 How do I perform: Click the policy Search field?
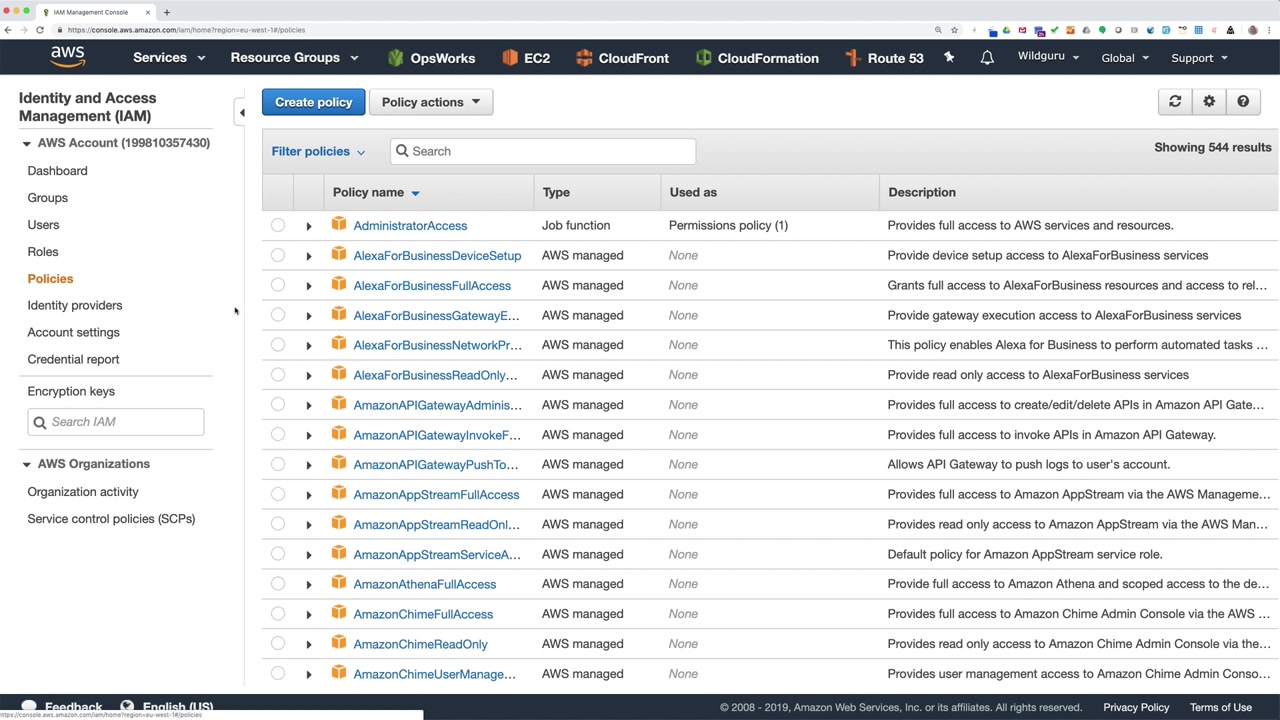tap(543, 151)
